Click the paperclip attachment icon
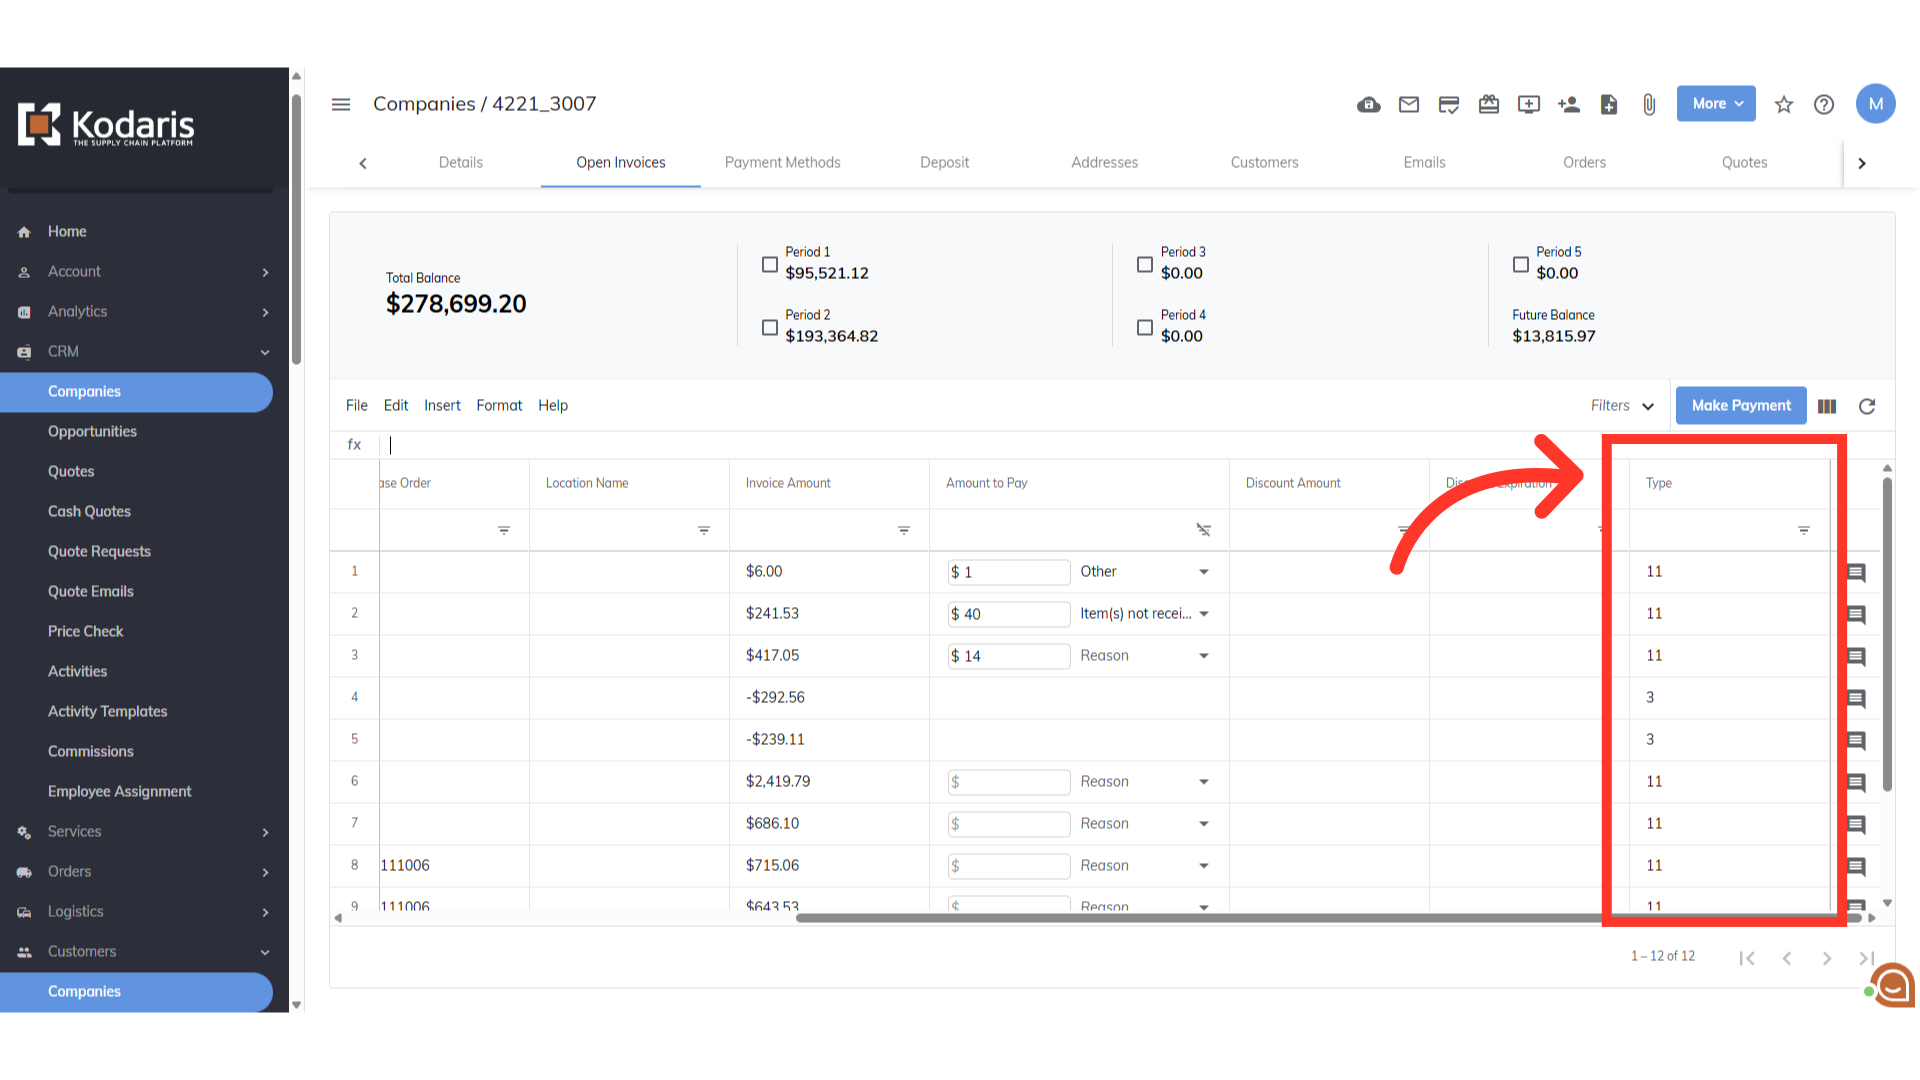 (x=1648, y=104)
